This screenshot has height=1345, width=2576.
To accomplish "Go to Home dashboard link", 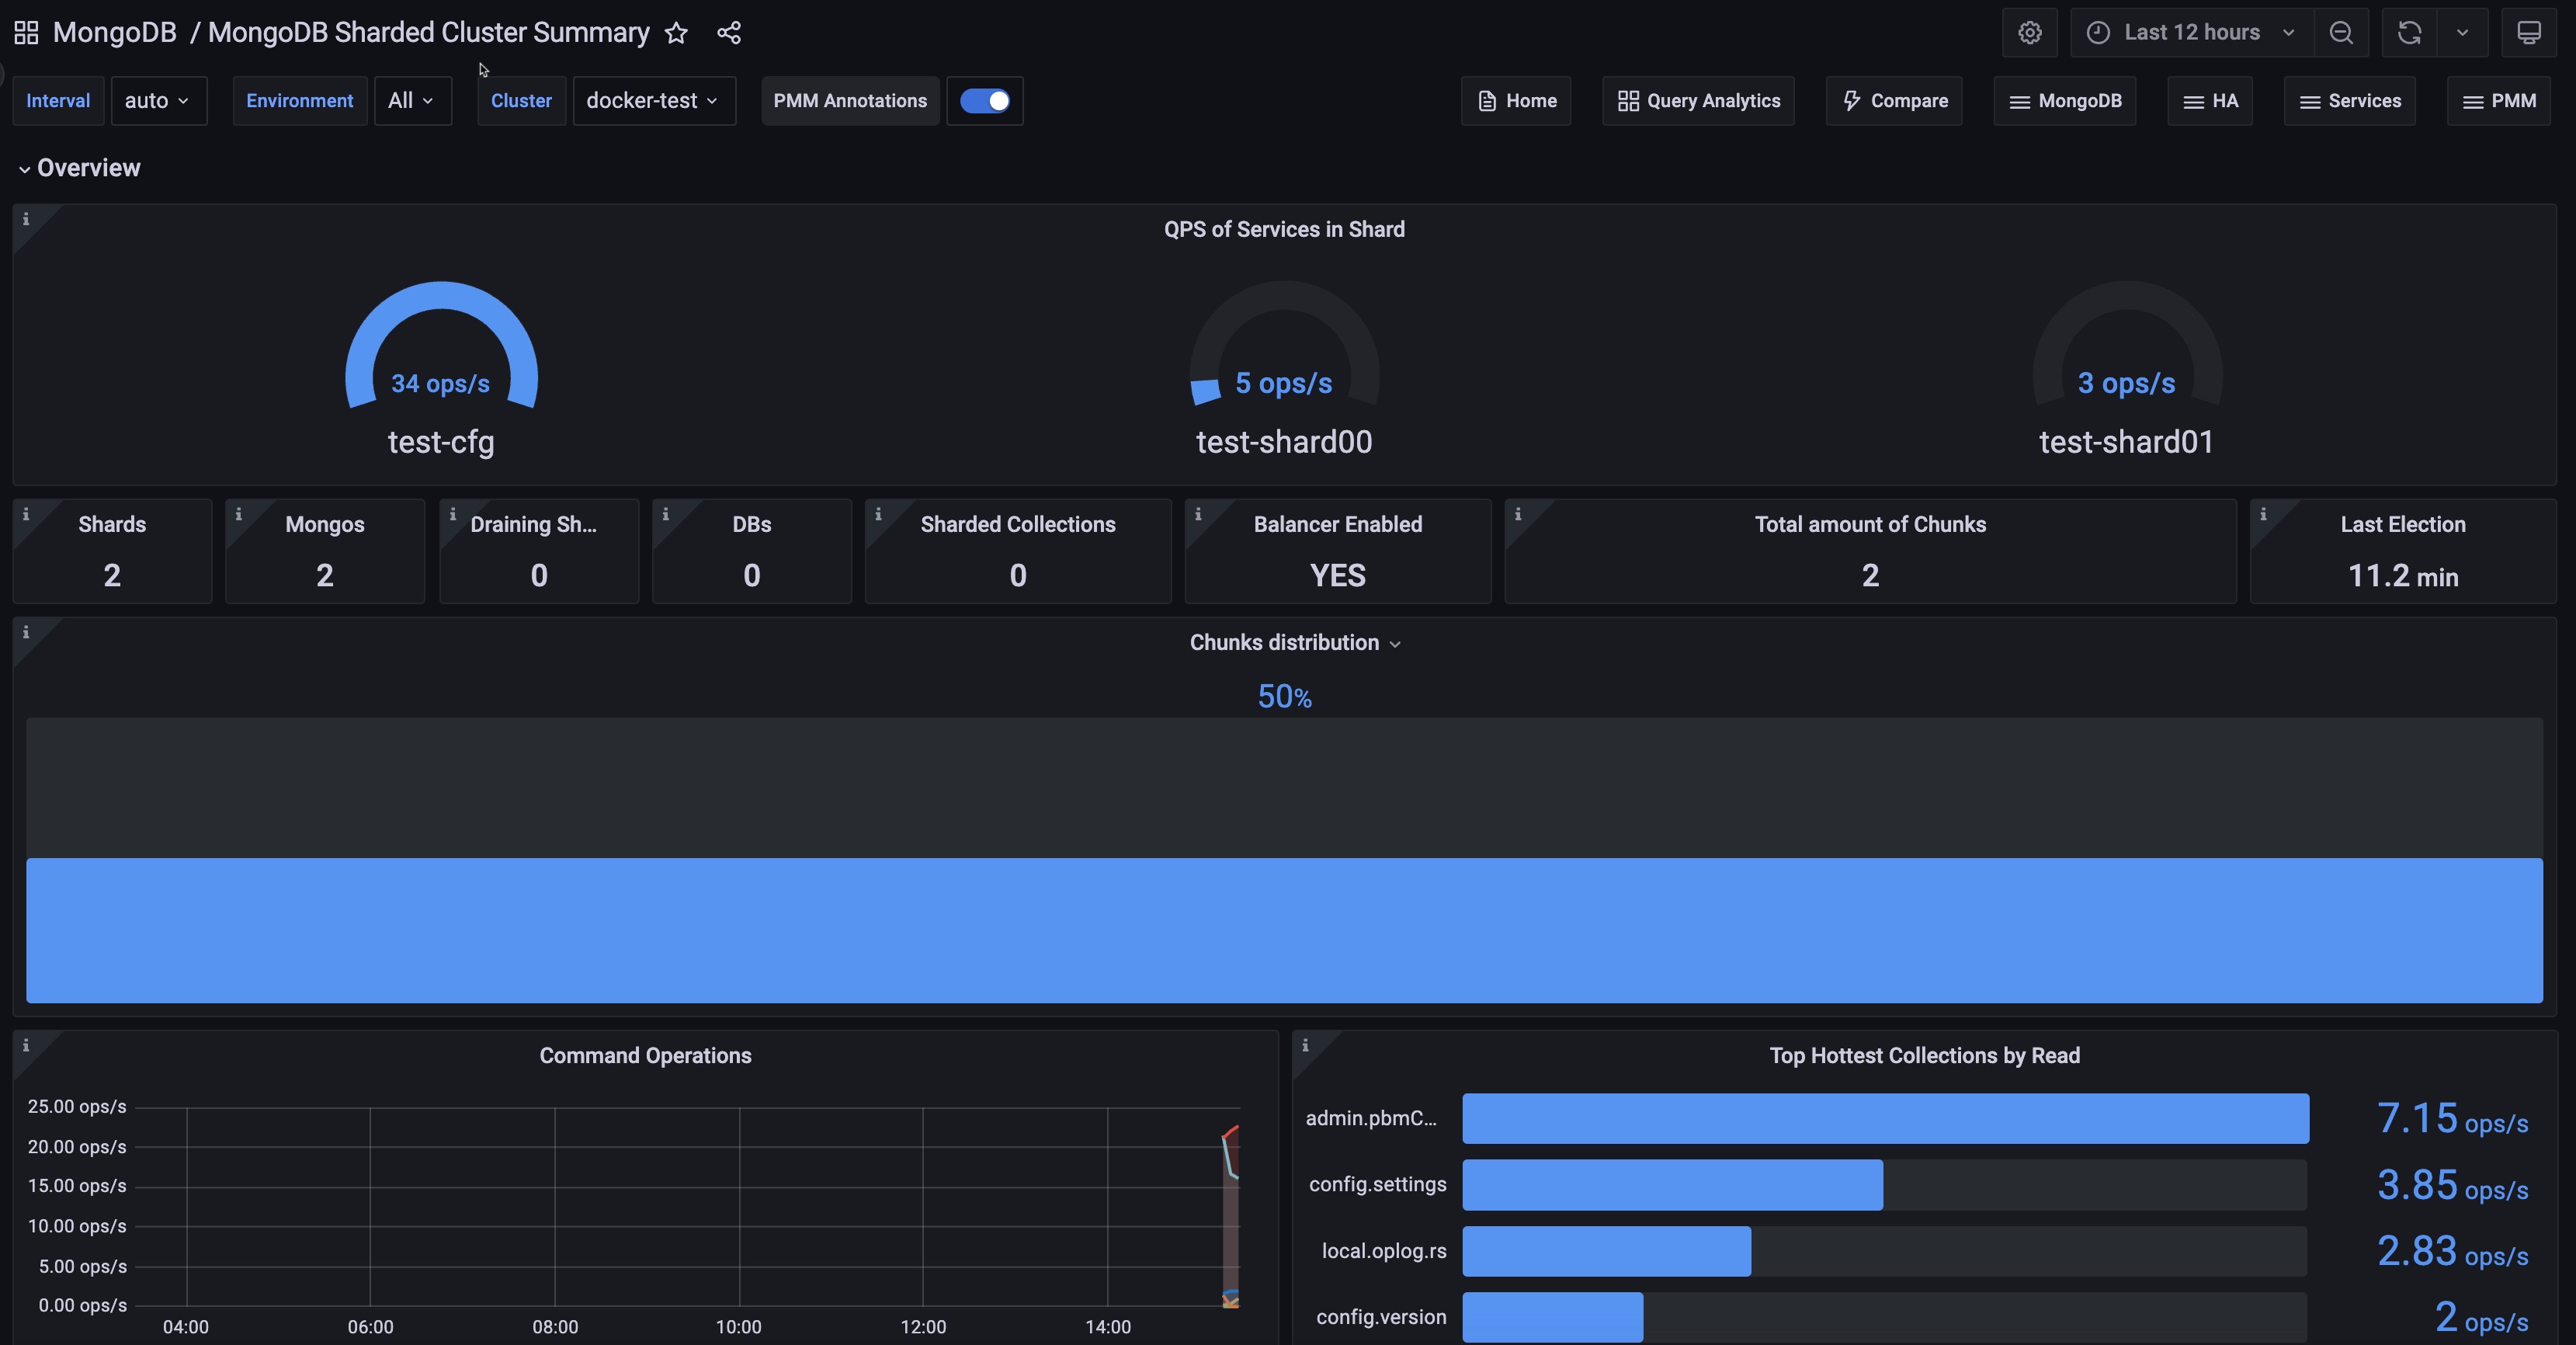I will tap(1516, 101).
